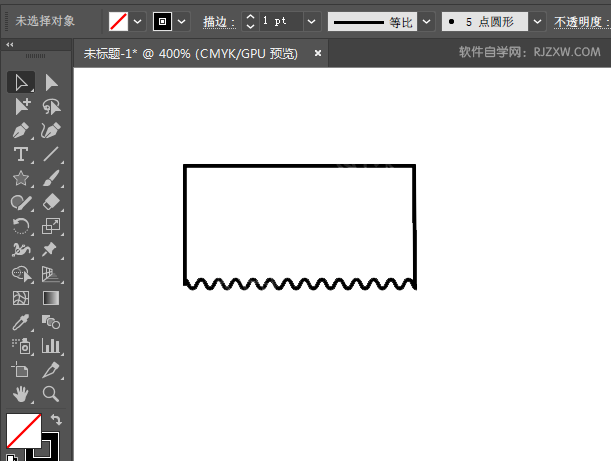Select the Curvature tool
The height and width of the screenshot is (461, 611).
click(51, 131)
